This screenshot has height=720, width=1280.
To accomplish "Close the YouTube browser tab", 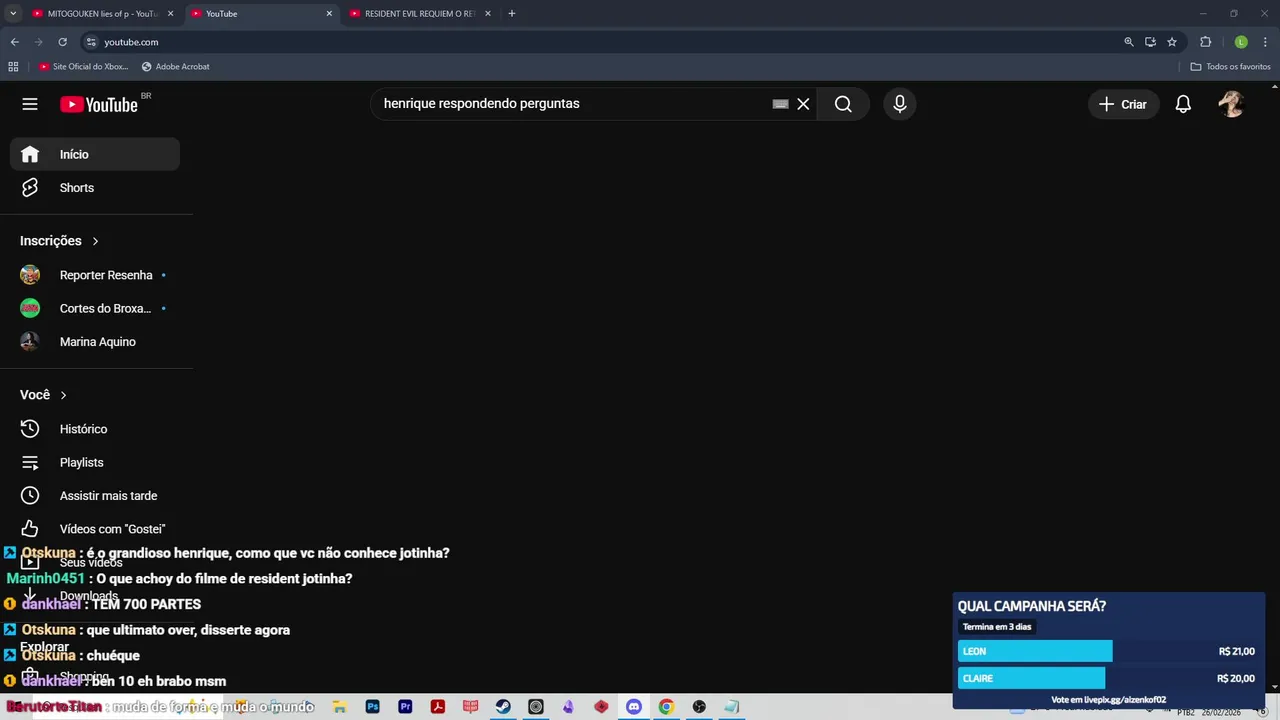I will tap(329, 14).
